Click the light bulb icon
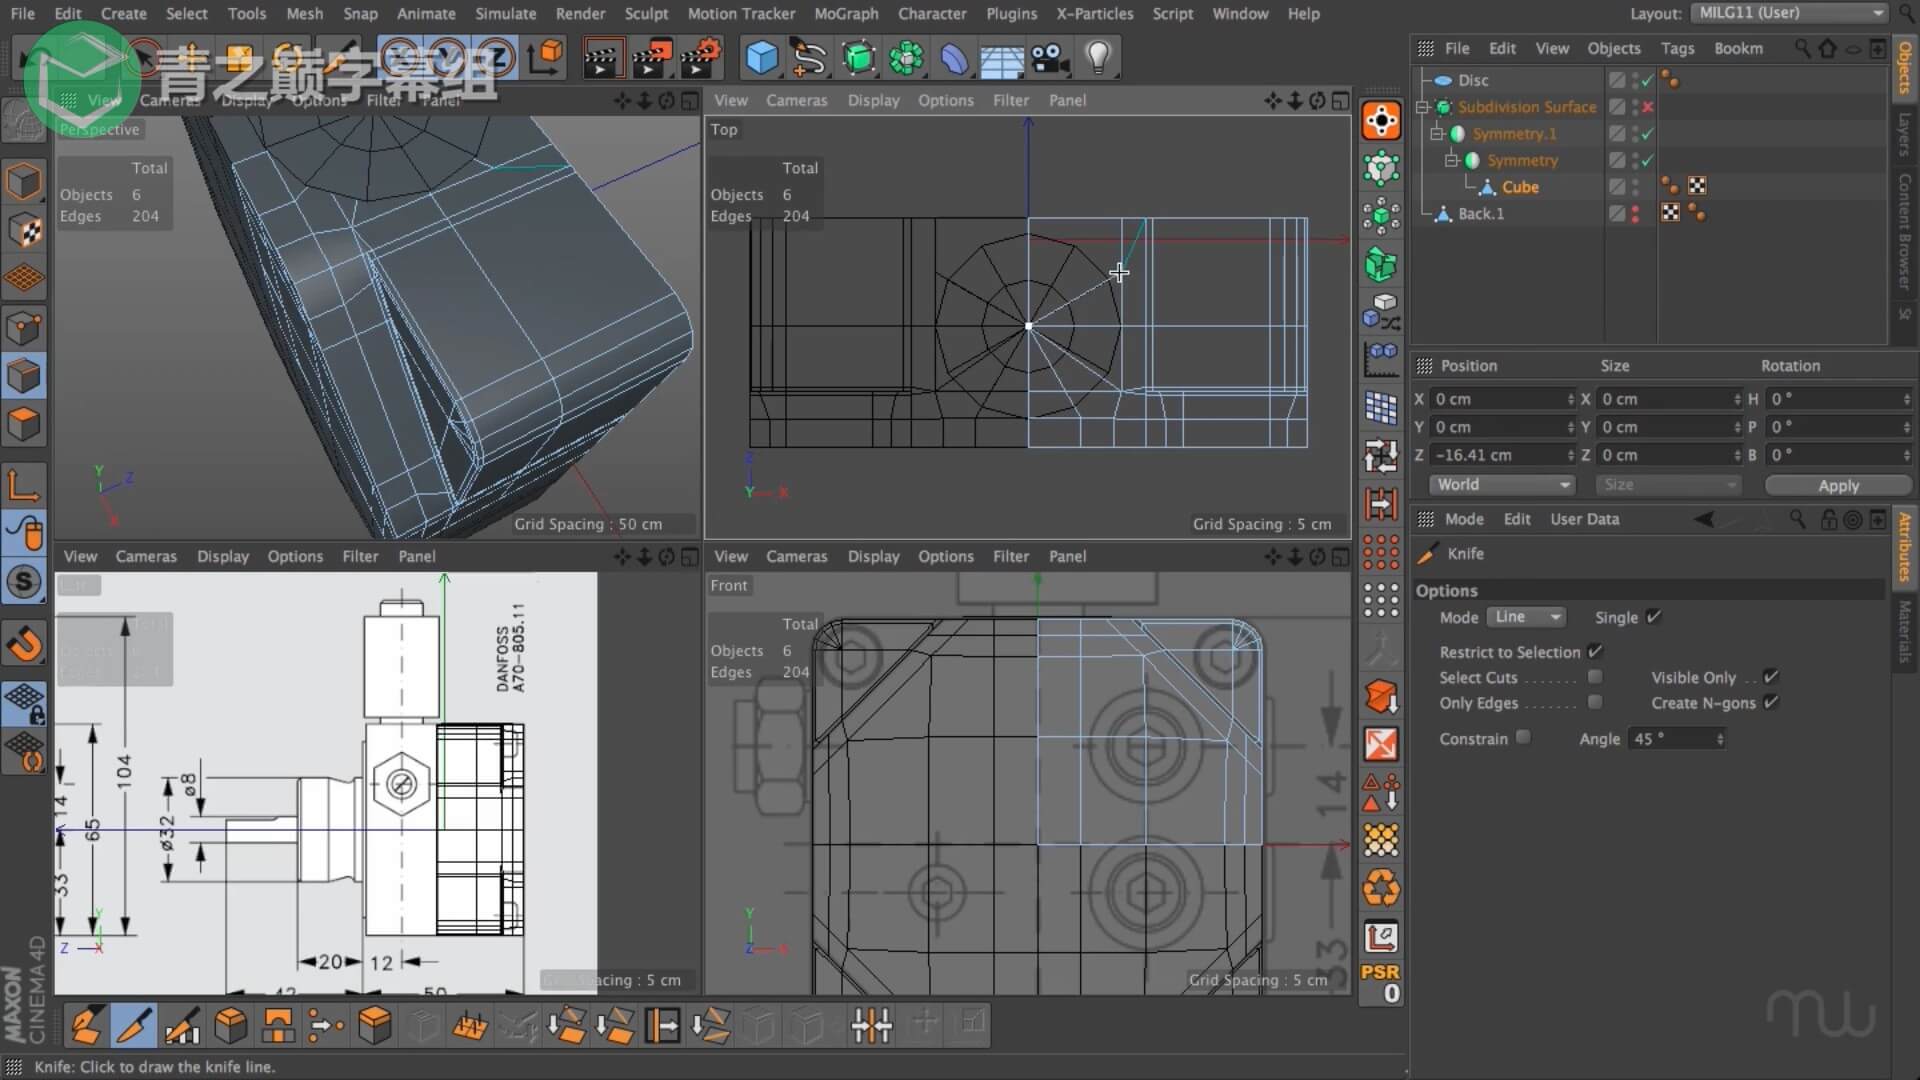Screen dimensions: 1920x1080 pos(1098,58)
